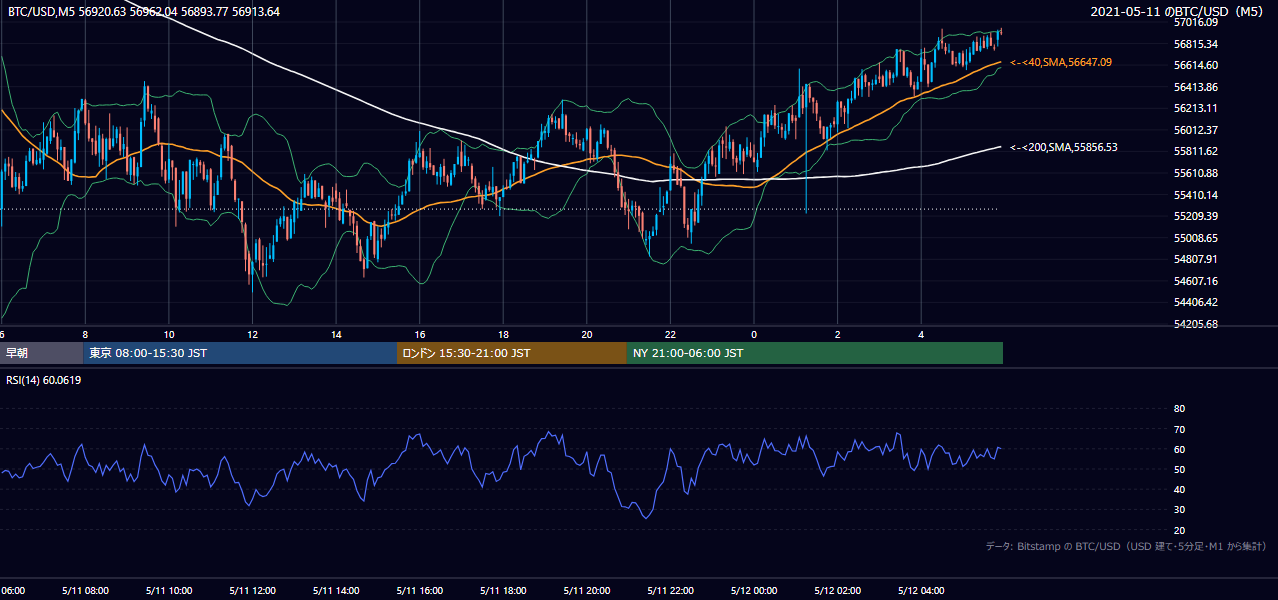Click the bottom time label 5/11 12:00
The image size is (1278, 600).
pos(251,590)
